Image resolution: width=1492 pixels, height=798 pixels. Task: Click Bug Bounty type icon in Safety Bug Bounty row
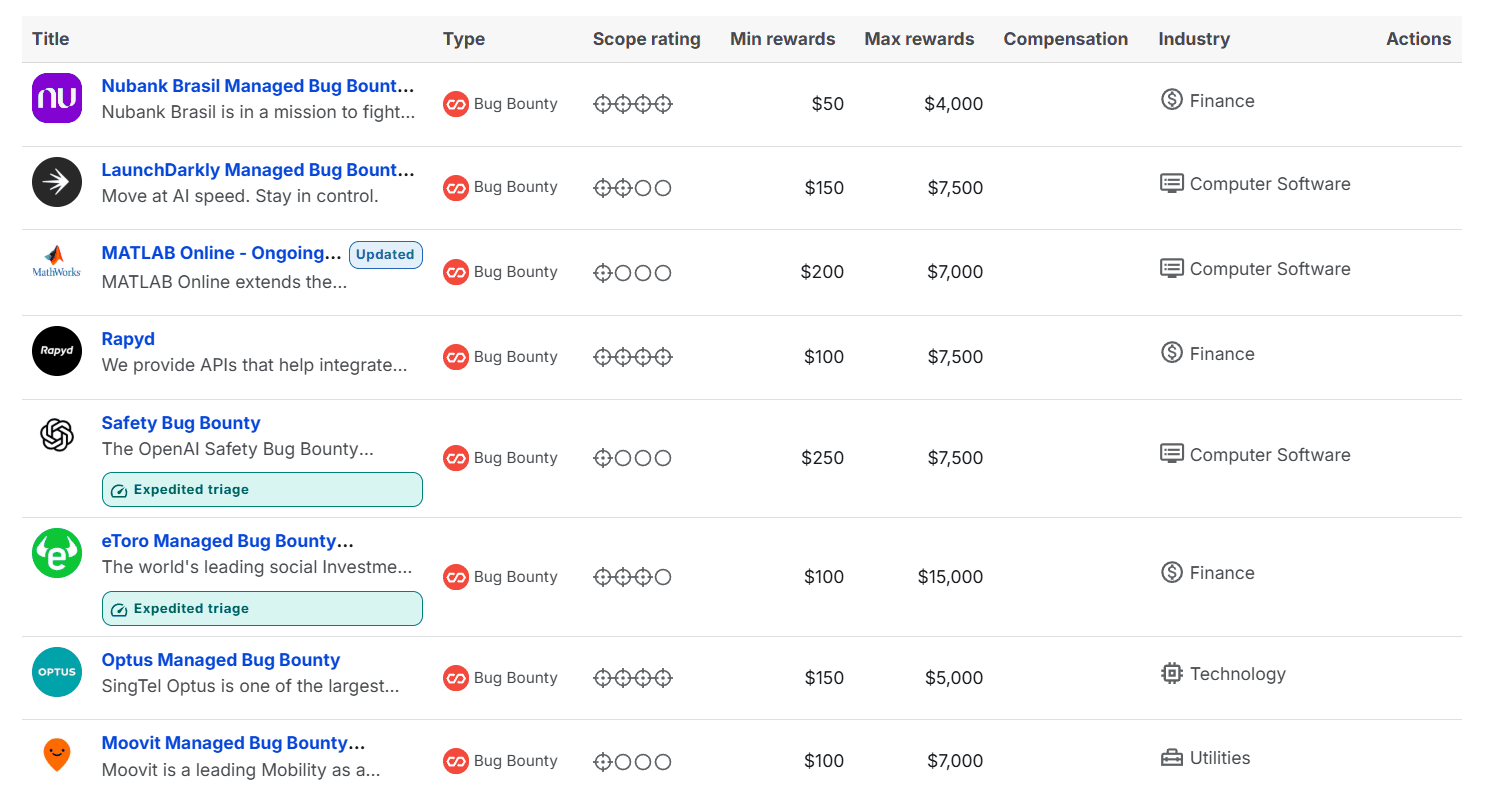[x=456, y=458]
